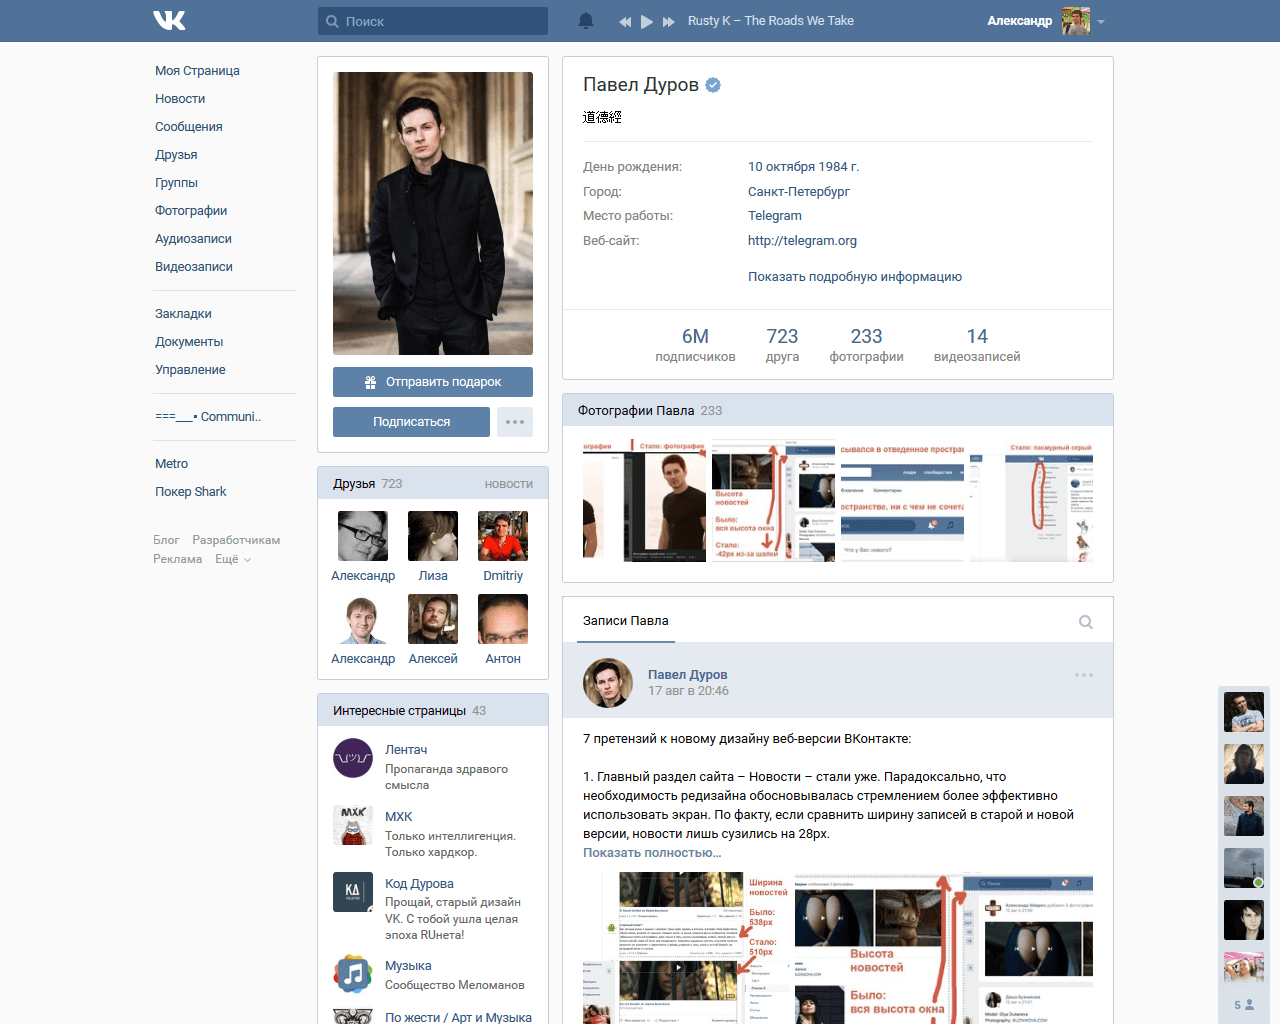This screenshot has height=1024, width=1280.
Task: Open the 723 друга counter
Action: (782, 345)
